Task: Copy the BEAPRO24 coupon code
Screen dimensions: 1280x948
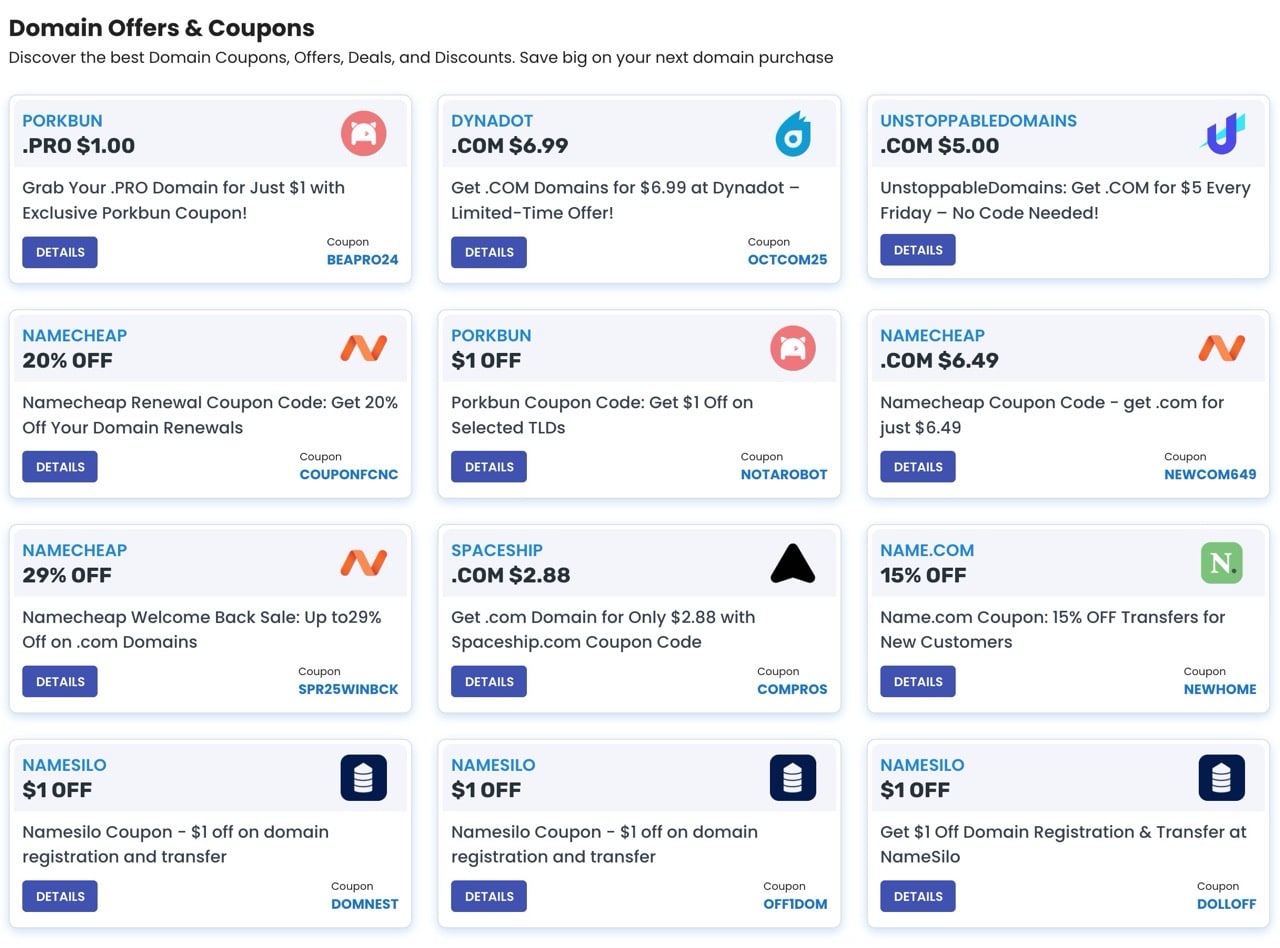Action: (x=362, y=260)
